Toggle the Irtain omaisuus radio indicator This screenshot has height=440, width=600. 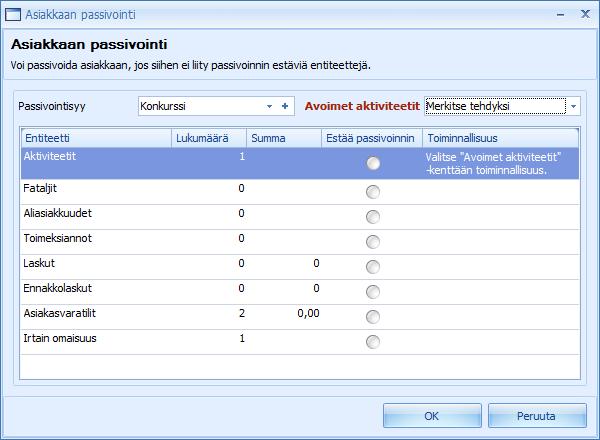point(373,342)
